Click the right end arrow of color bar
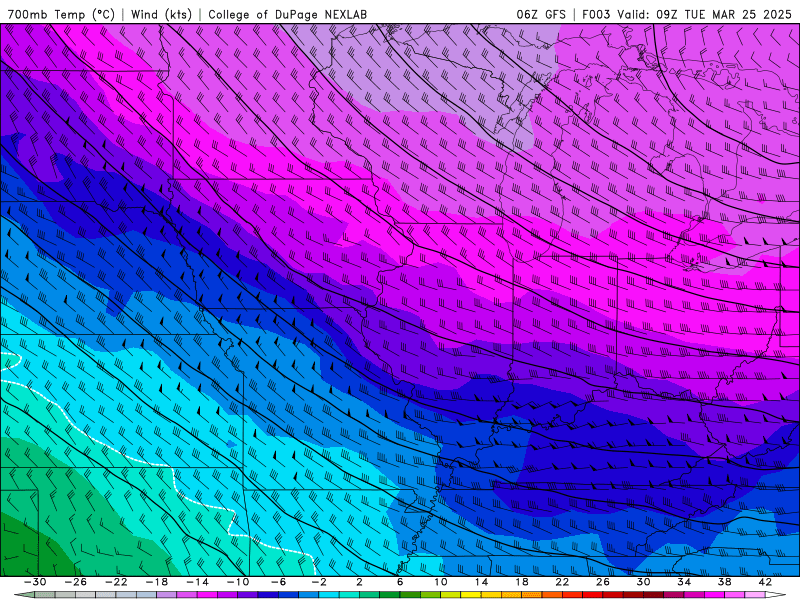Image resolution: width=800 pixels, height=600 pixels. click(776, 595)
